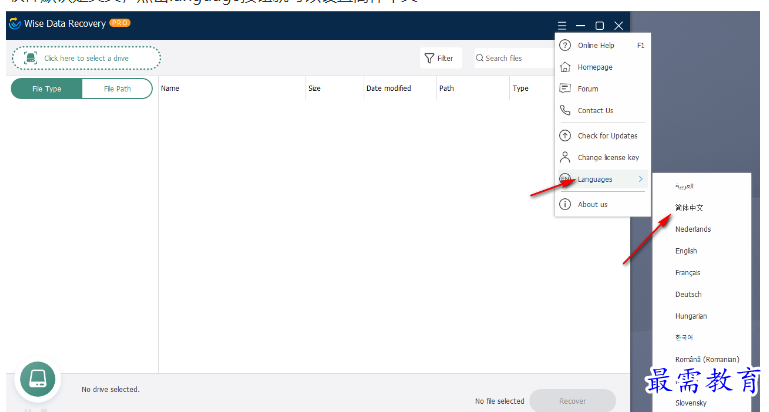Select Română (Romanian) language option
Screen dimensions: 769x412
707,359
